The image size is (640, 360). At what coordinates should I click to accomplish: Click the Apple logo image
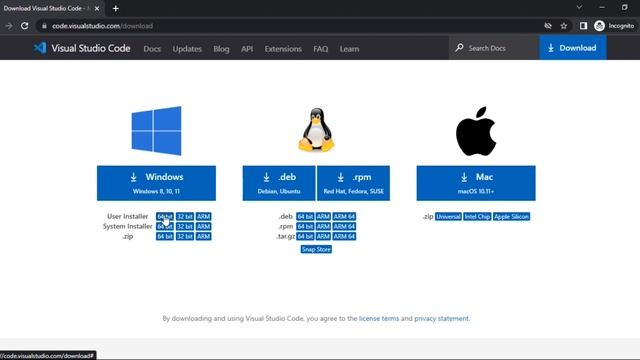476,131
